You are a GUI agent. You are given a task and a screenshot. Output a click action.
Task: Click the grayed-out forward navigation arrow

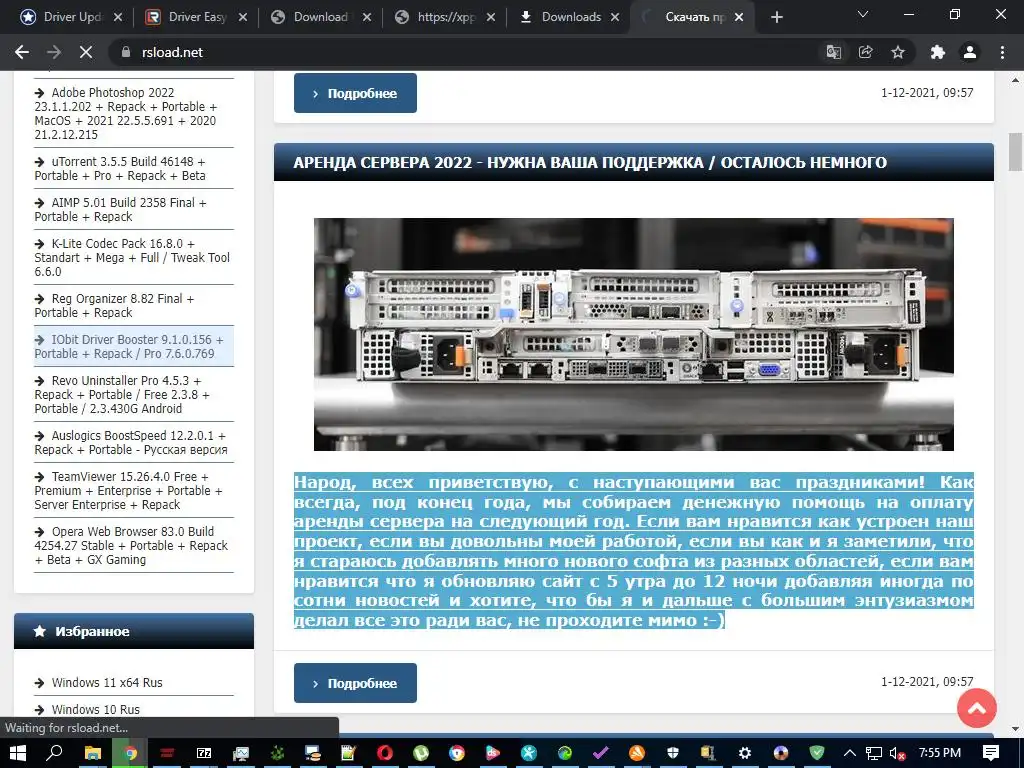[54, 52]
